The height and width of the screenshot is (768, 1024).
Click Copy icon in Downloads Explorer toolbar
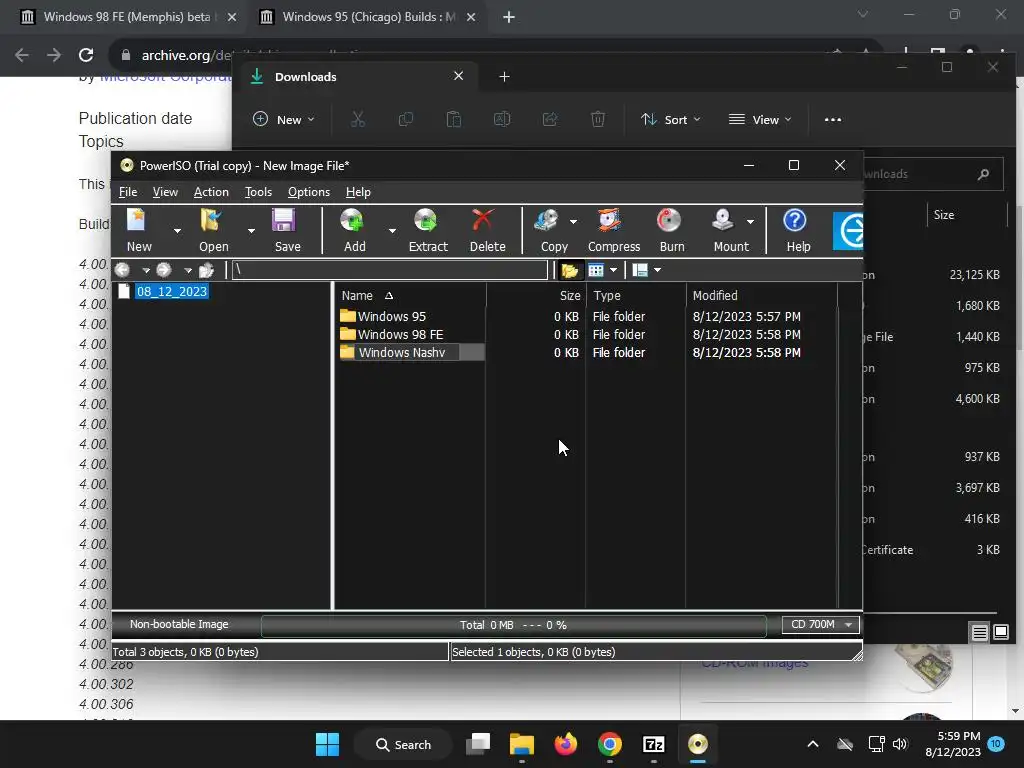406,120
